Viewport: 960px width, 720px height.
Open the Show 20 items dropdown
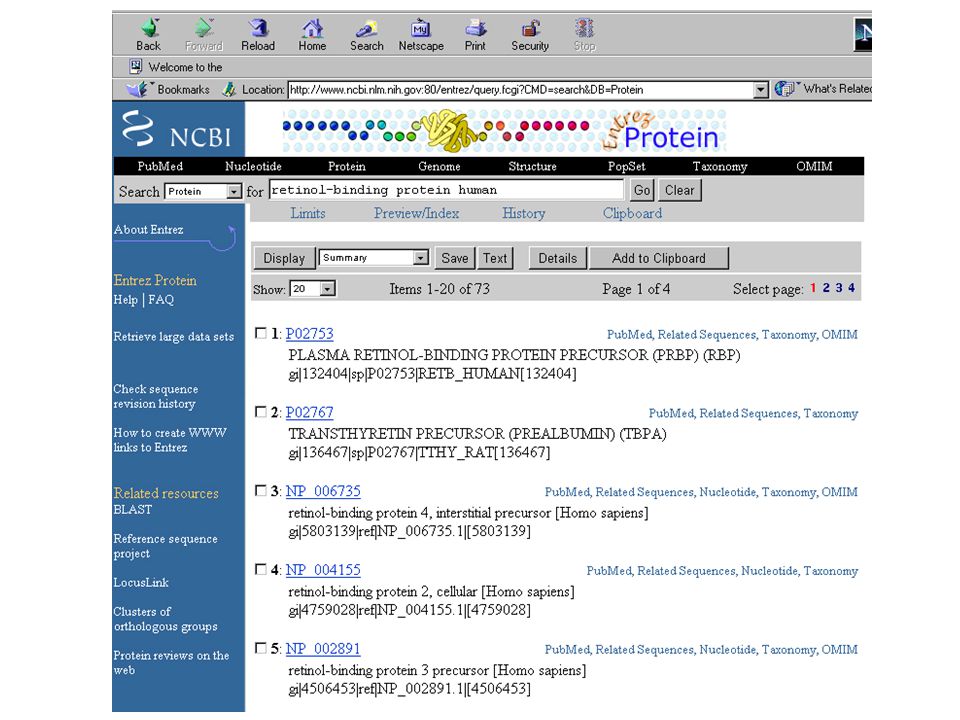tap(313, 288)
